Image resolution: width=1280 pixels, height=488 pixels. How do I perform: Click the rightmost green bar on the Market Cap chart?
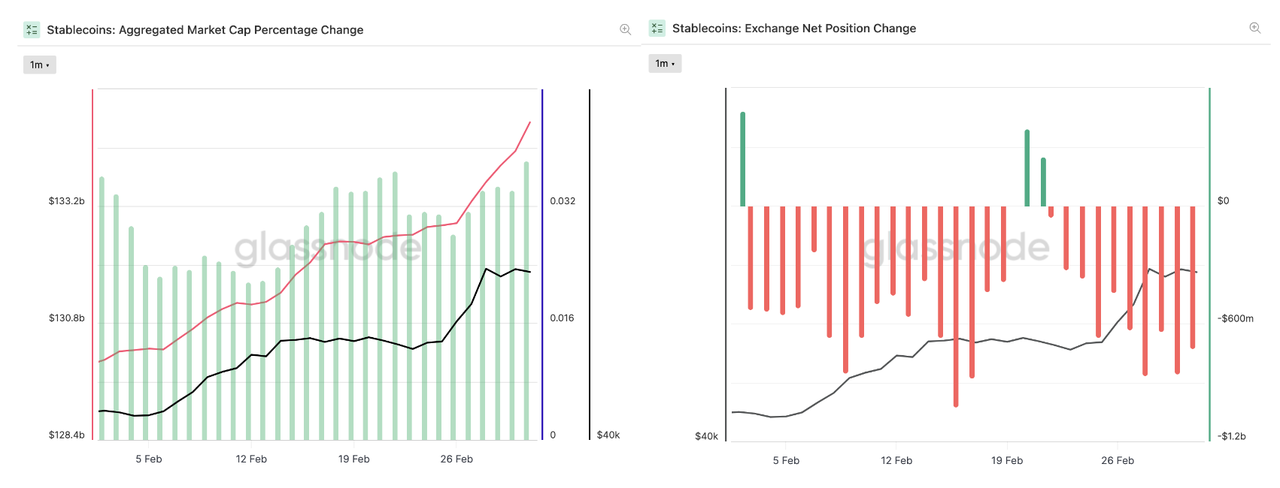click(x=526, y=300)
